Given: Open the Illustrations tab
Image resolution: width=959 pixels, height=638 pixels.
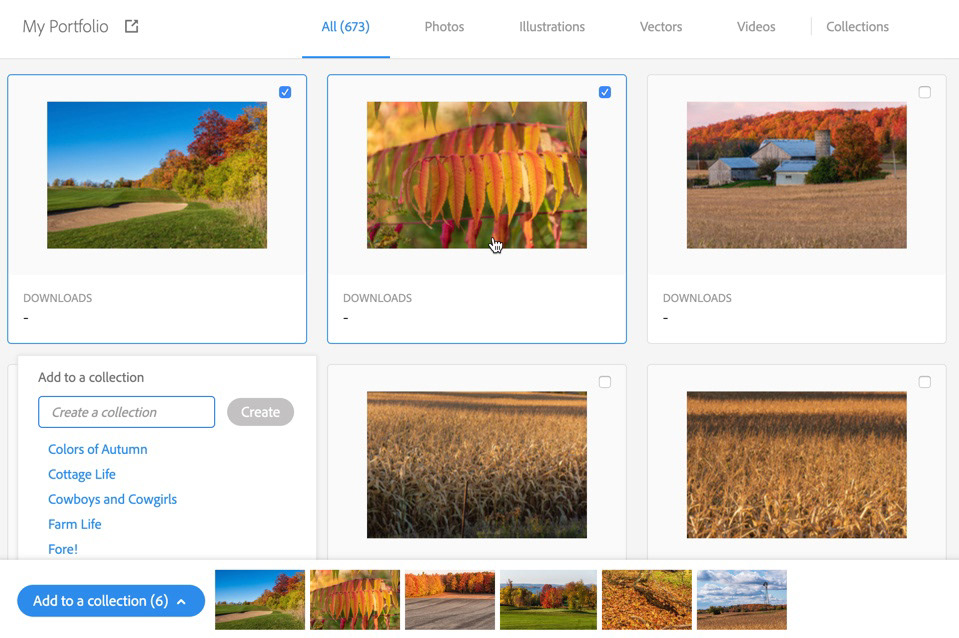Looking at the screenshot, I should (552, 27).
